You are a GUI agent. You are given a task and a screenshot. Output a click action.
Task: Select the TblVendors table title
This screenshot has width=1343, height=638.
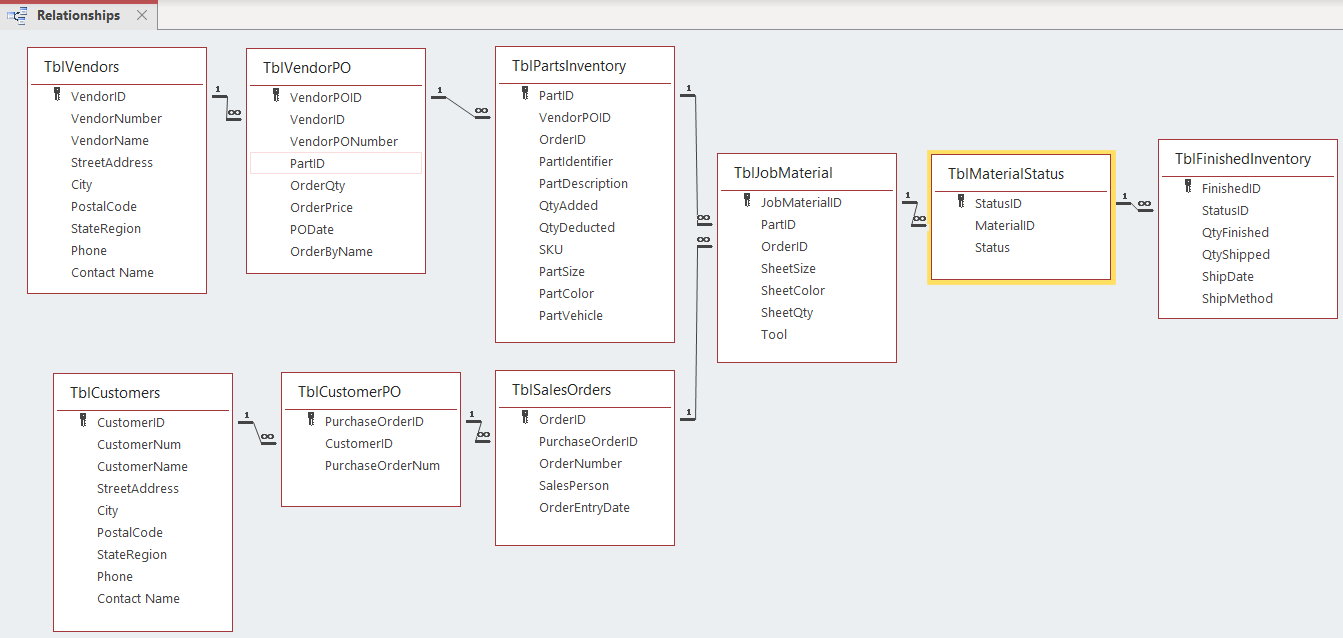[x=82, y=67]
